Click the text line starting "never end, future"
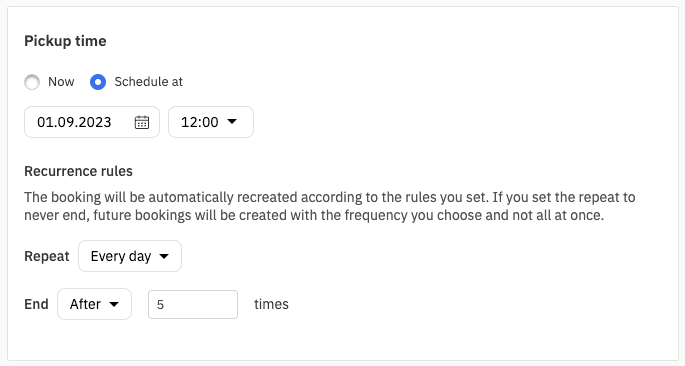 pos(314,215)
